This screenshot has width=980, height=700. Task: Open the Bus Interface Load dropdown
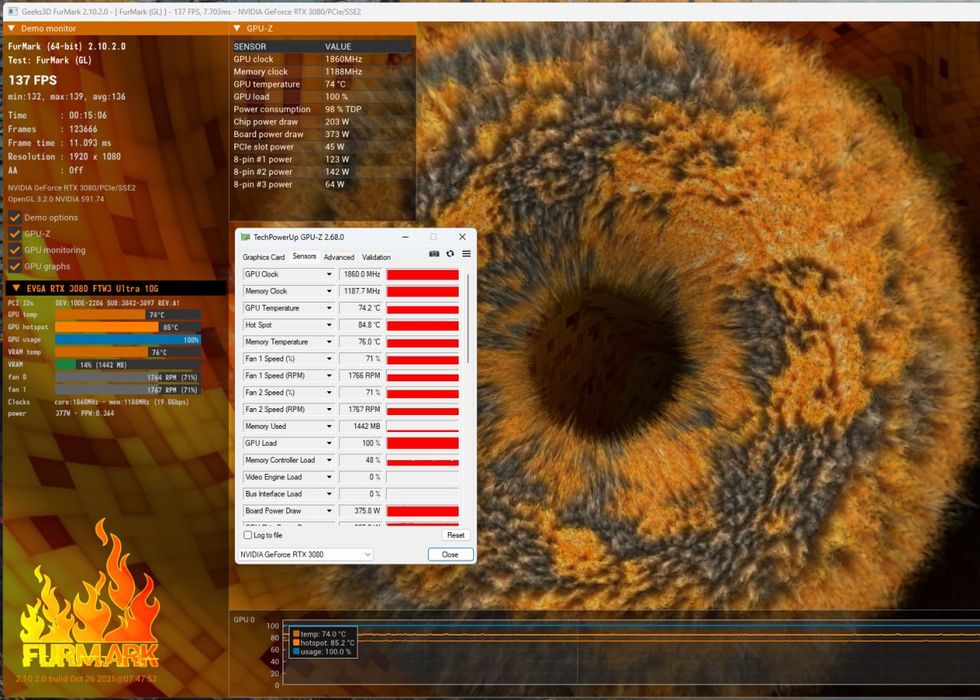coord(329,494)
